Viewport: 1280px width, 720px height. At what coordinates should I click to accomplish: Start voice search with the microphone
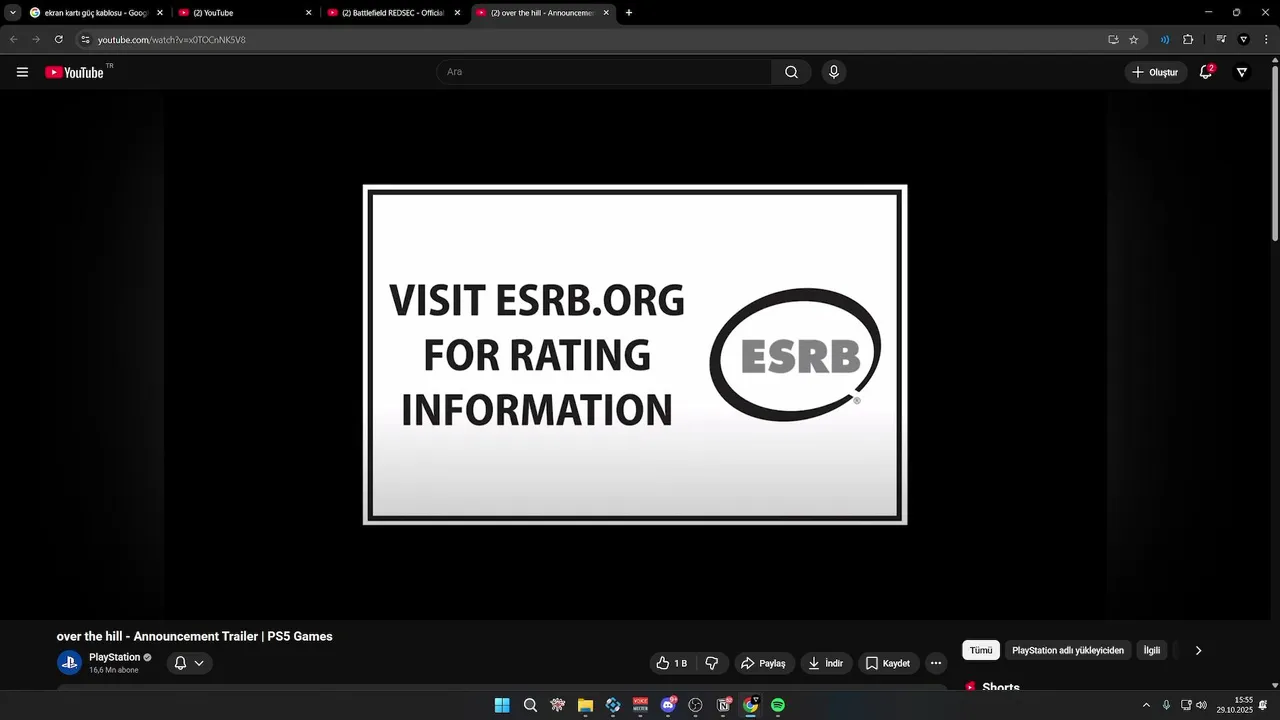(x=834, y=72)
